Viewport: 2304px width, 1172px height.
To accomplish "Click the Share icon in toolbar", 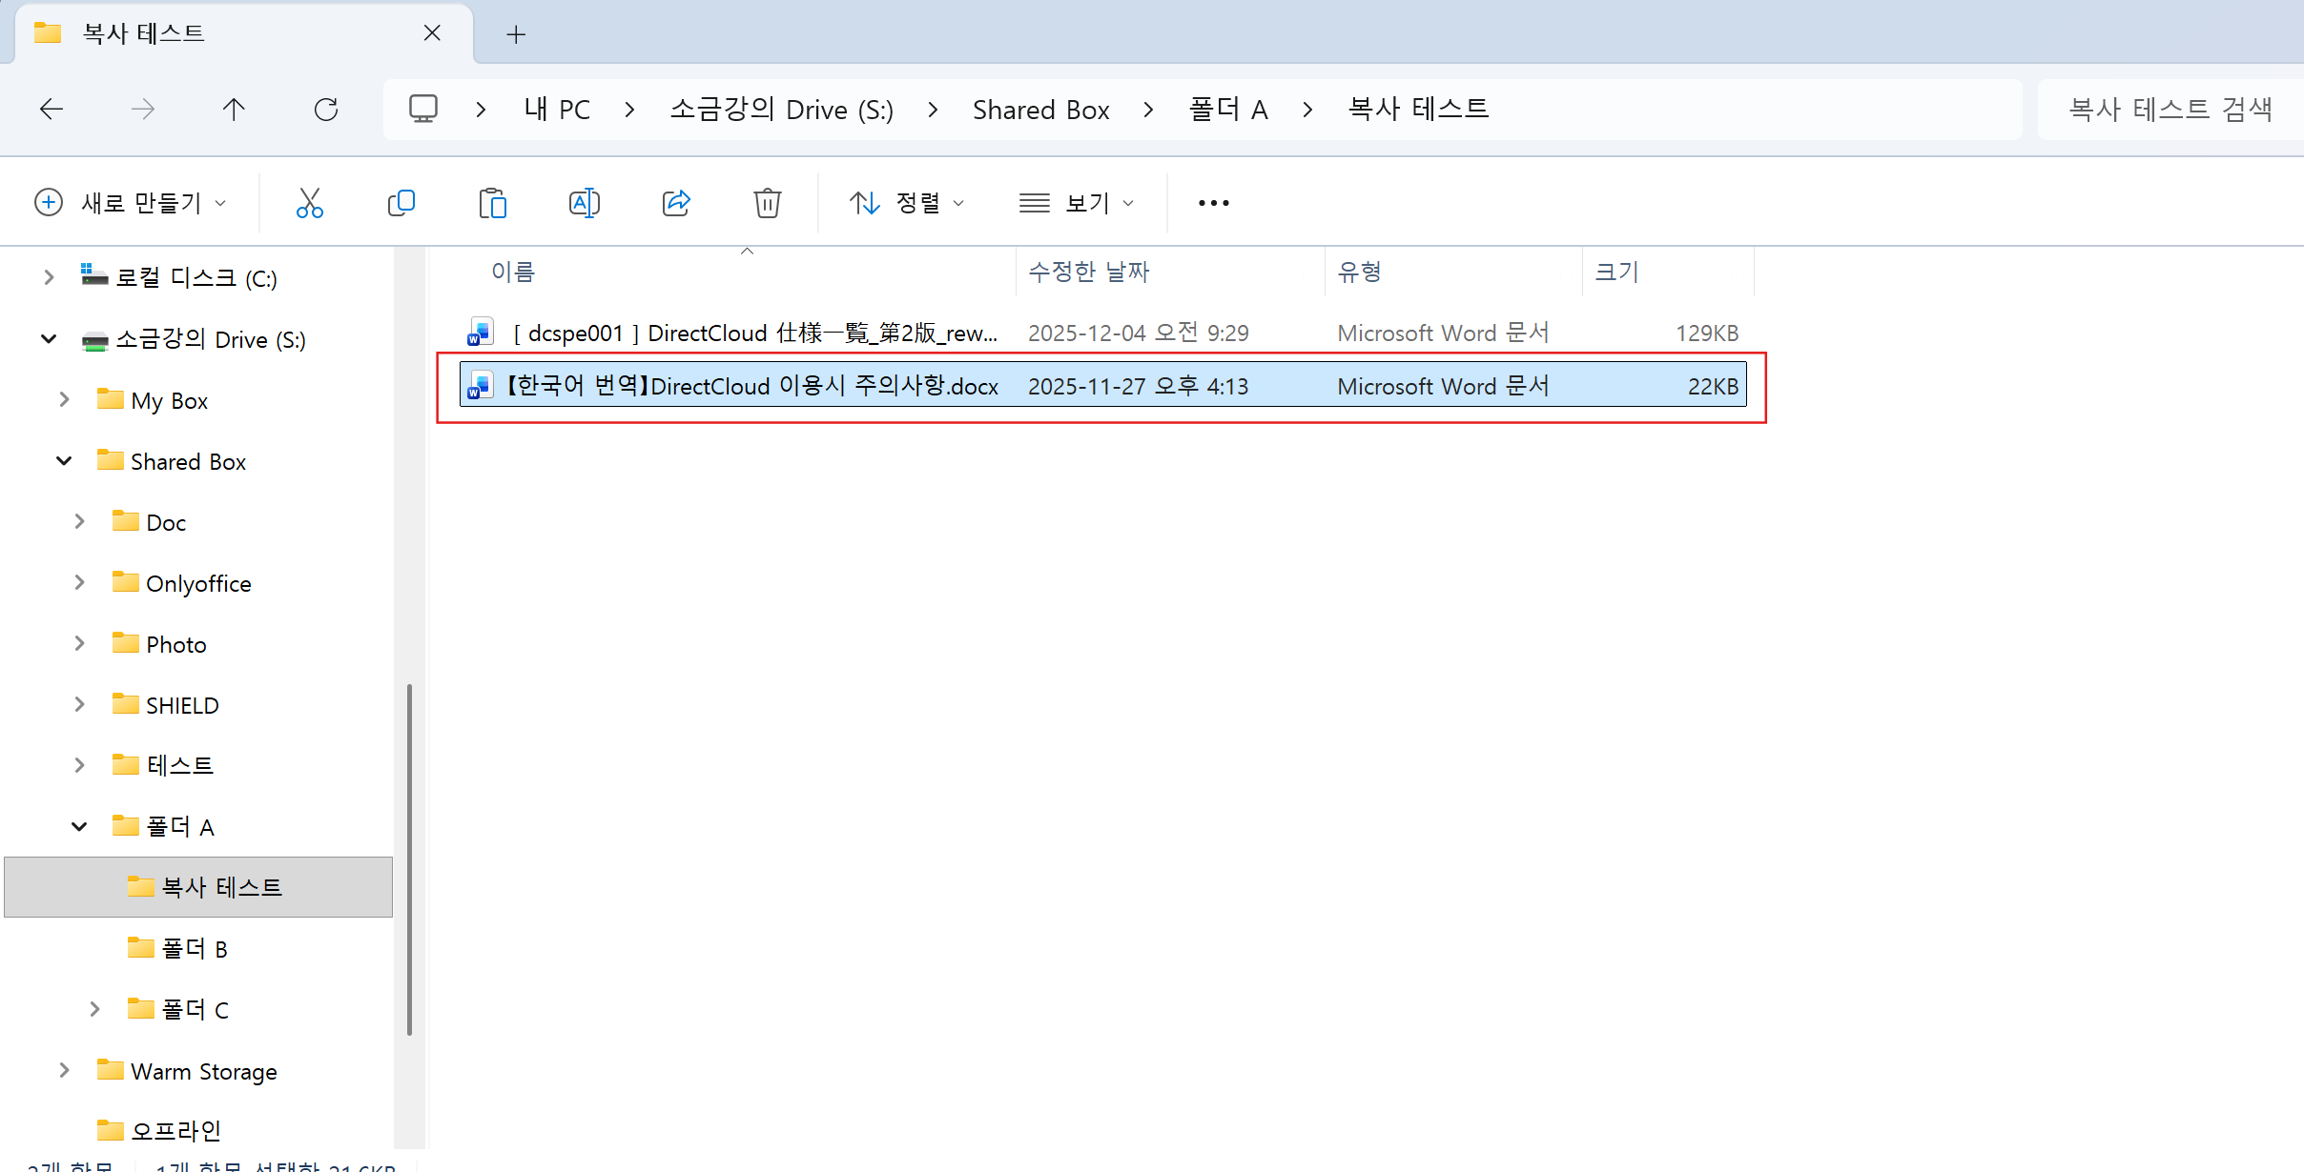I will (x=676, y=203).
